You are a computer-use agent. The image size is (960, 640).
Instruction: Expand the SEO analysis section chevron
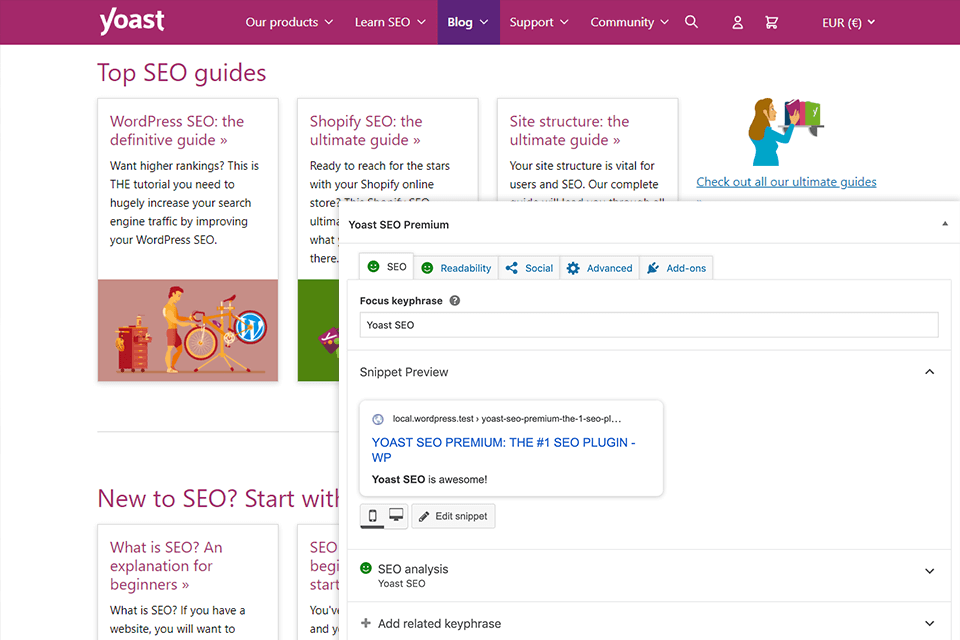coord(929,571)
